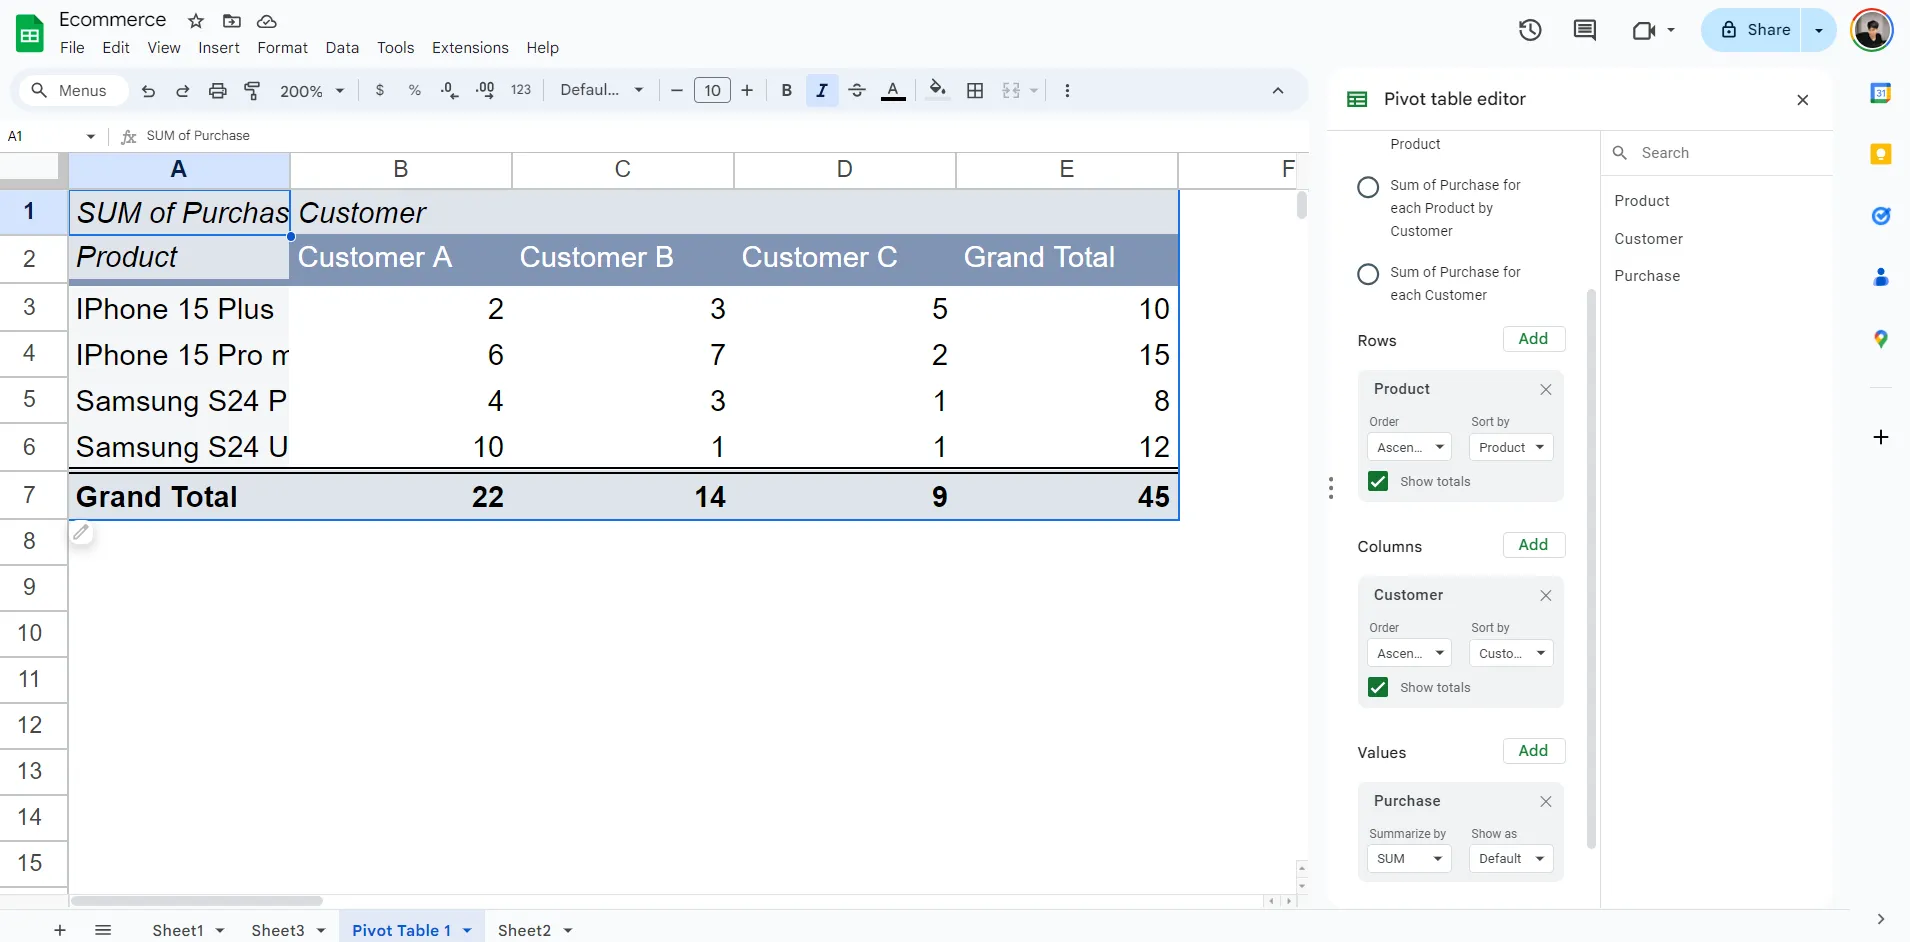Open Customer Order dropdown
This screenshot has width=1910, height=942.
pos(1409,653)
